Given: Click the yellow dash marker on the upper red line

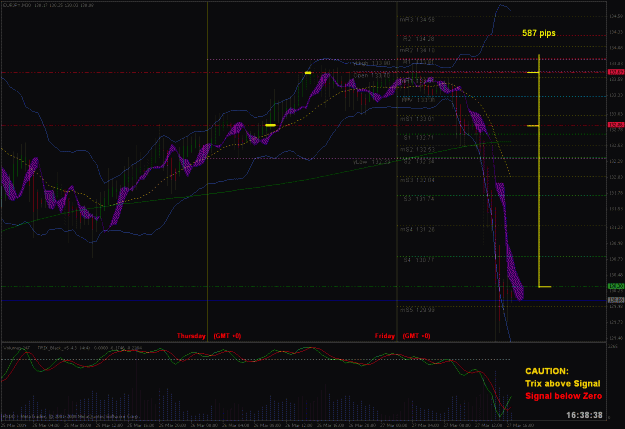Looking at the screenshot, I should click(308, 73).
